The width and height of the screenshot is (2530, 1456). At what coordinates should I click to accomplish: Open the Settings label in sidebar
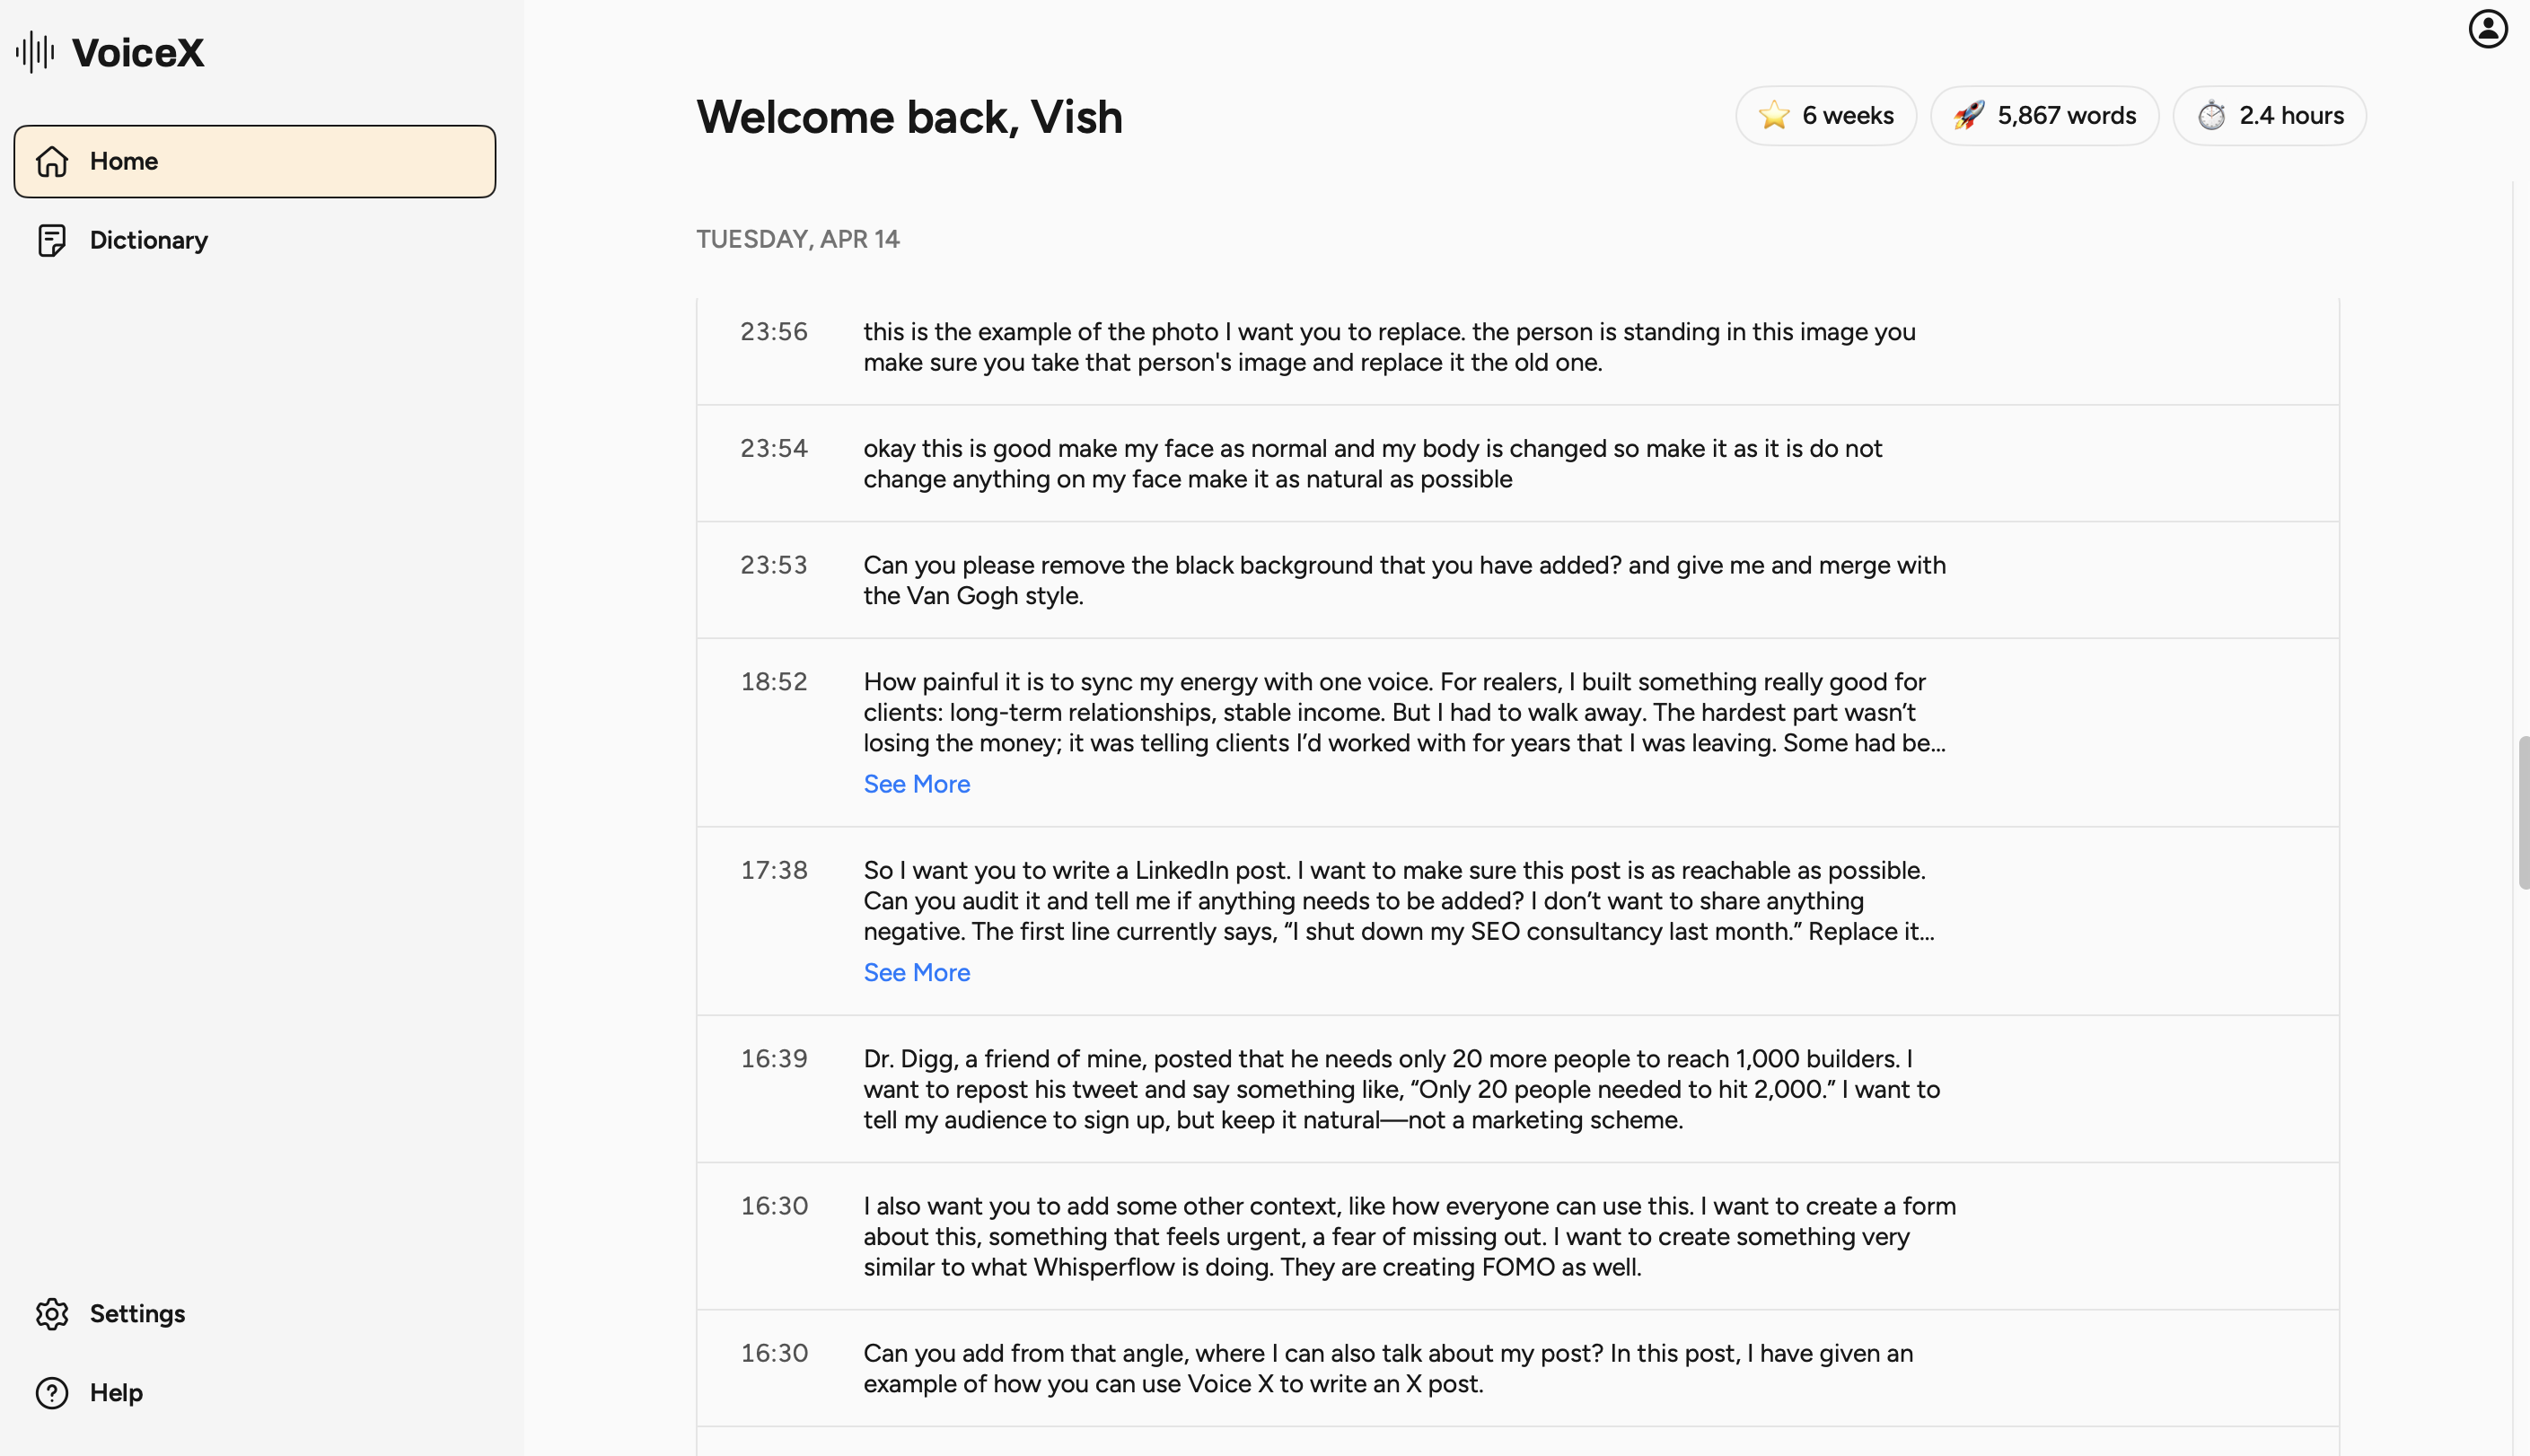[x=137, y=1313]
